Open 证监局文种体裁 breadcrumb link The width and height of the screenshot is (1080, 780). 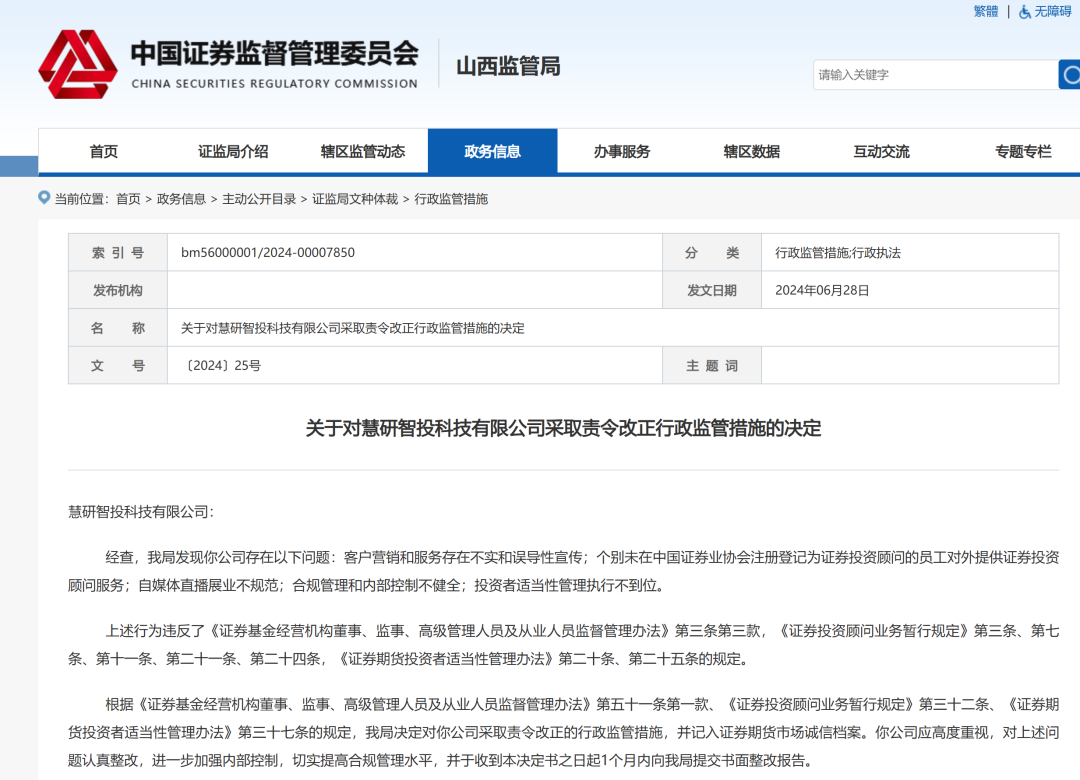(355, 199)
